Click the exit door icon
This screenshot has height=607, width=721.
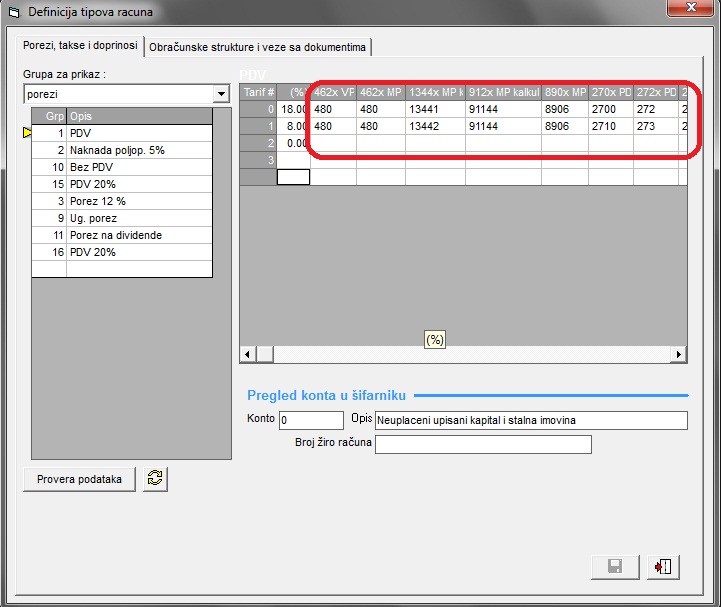pos(662,567)
